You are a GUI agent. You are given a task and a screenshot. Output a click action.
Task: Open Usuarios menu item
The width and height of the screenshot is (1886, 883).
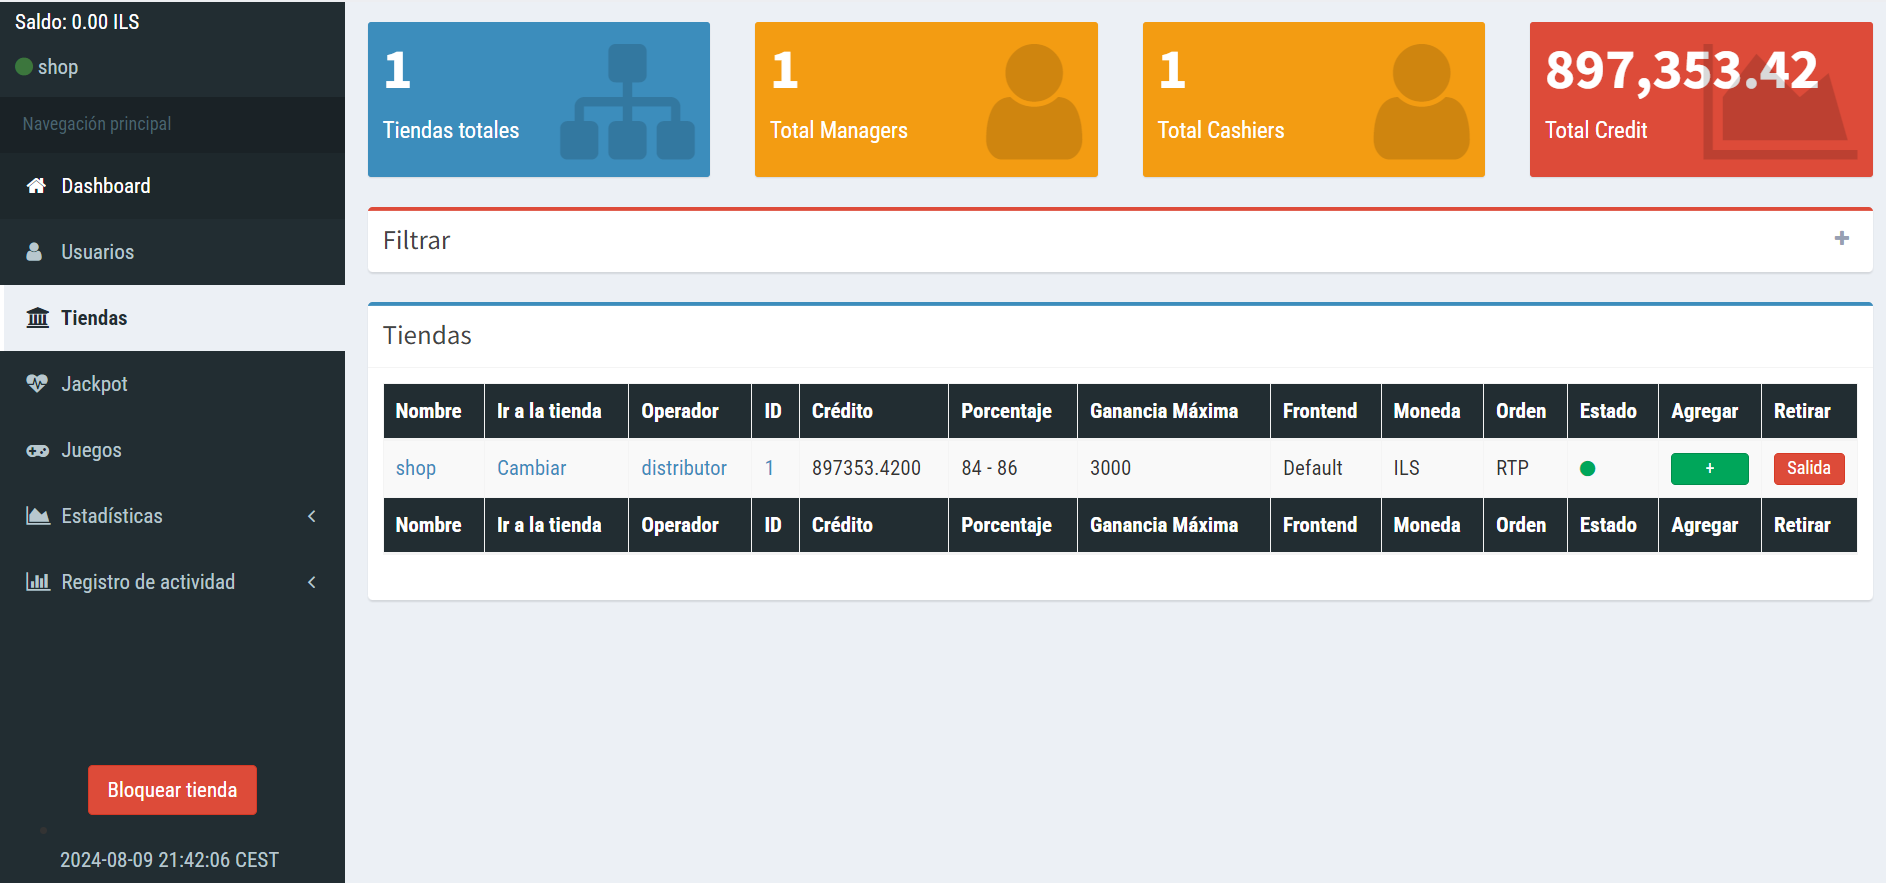[x=172, y=252]
